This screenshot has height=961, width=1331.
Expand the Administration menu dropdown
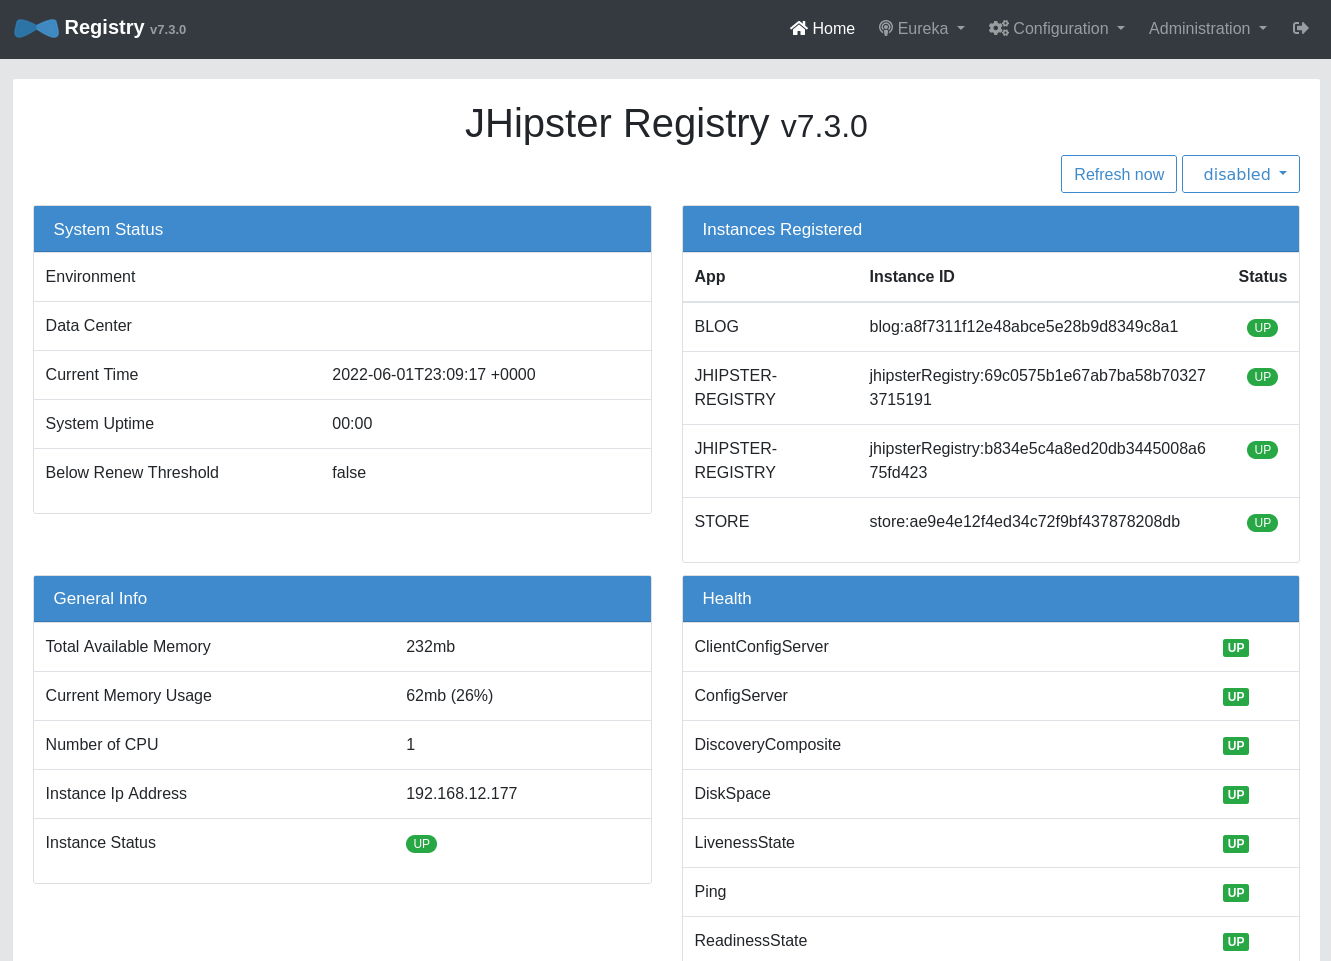pyautogui.click(x=1207, y=28)
